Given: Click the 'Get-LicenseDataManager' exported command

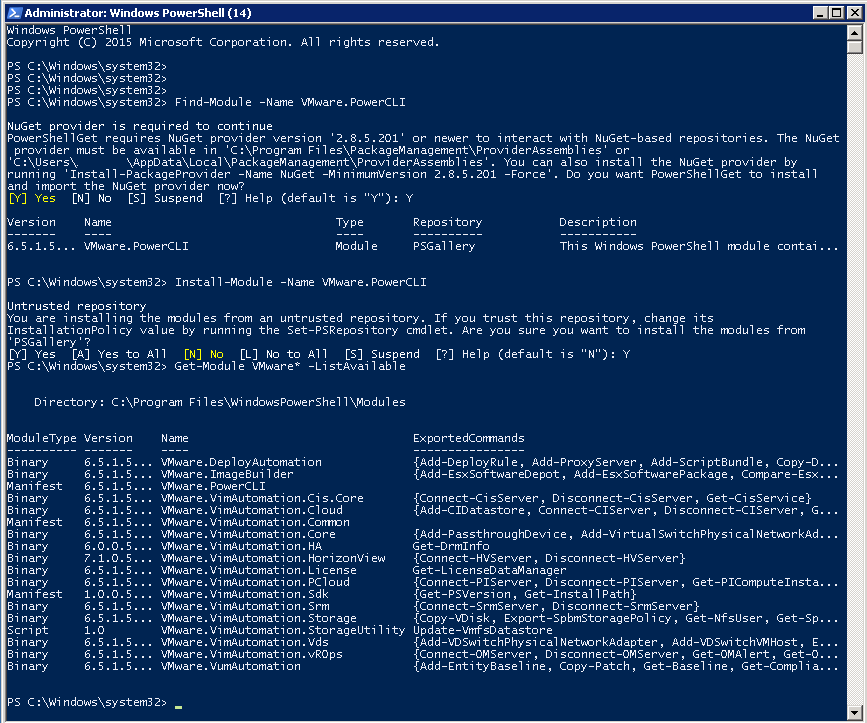Looking at the screenshot, I should pyautogui.click(x=489, y=570).
